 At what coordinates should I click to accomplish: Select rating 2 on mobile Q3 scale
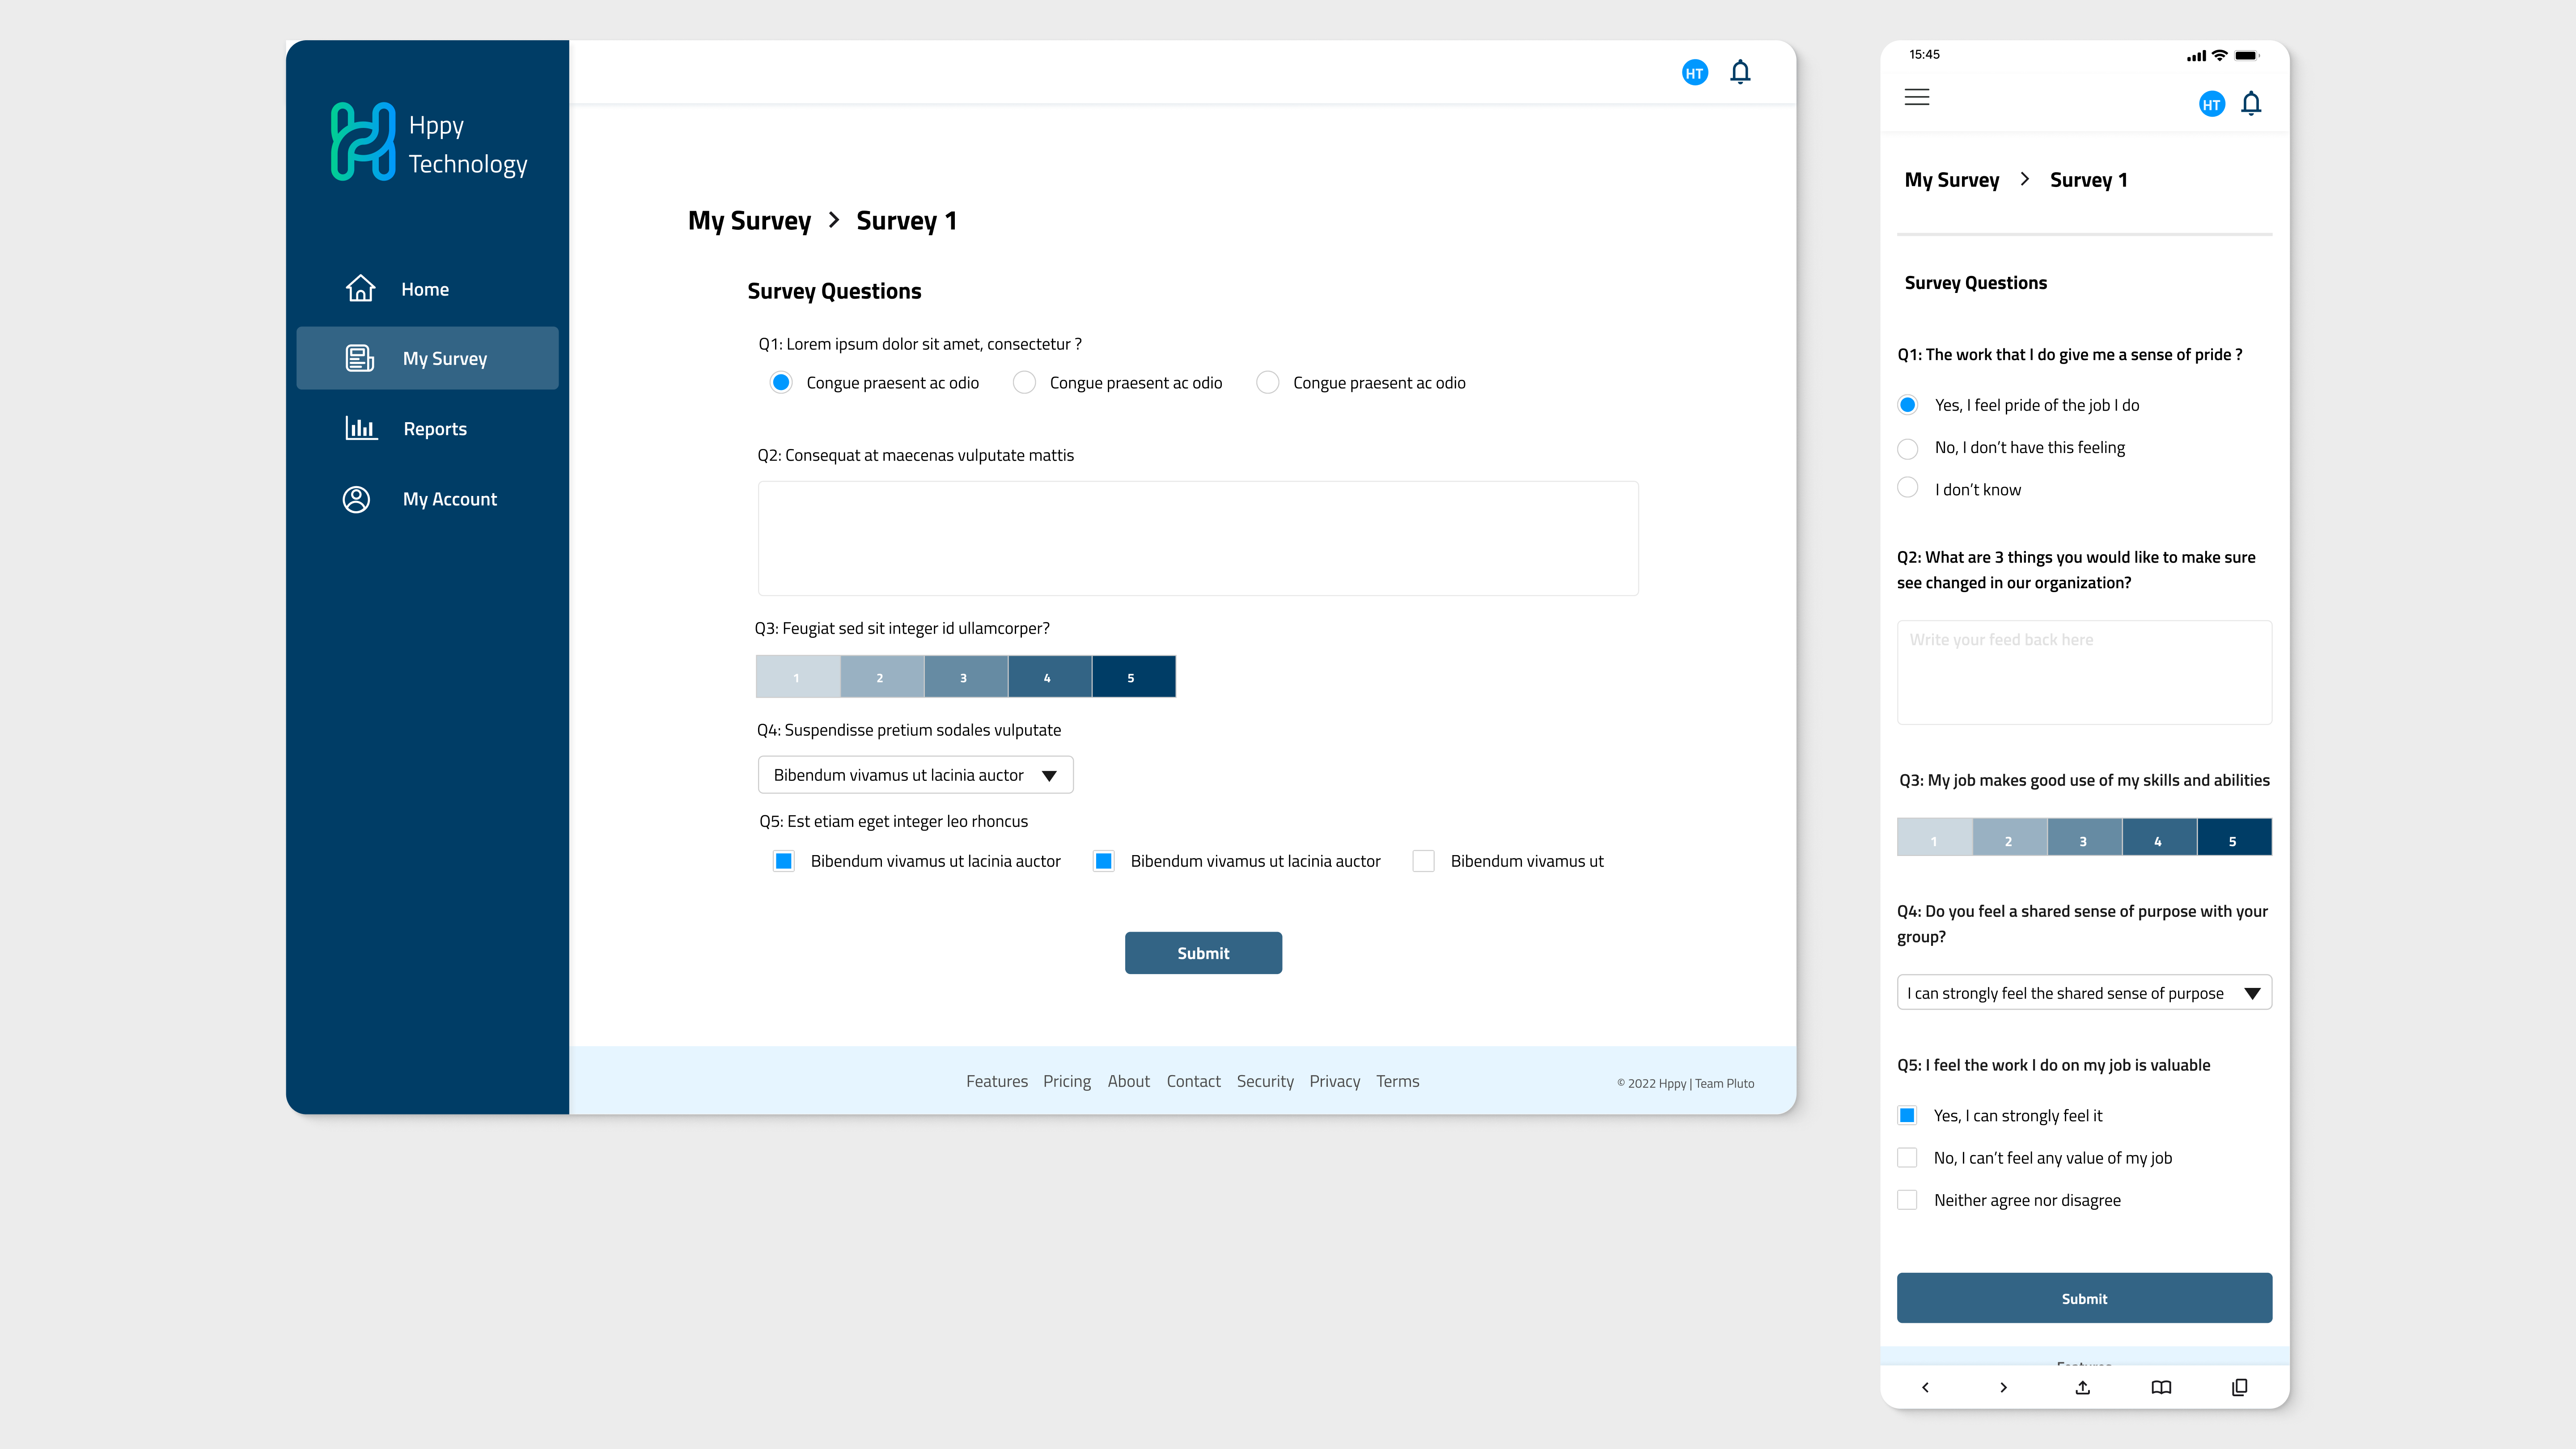tap(2009, 837)
